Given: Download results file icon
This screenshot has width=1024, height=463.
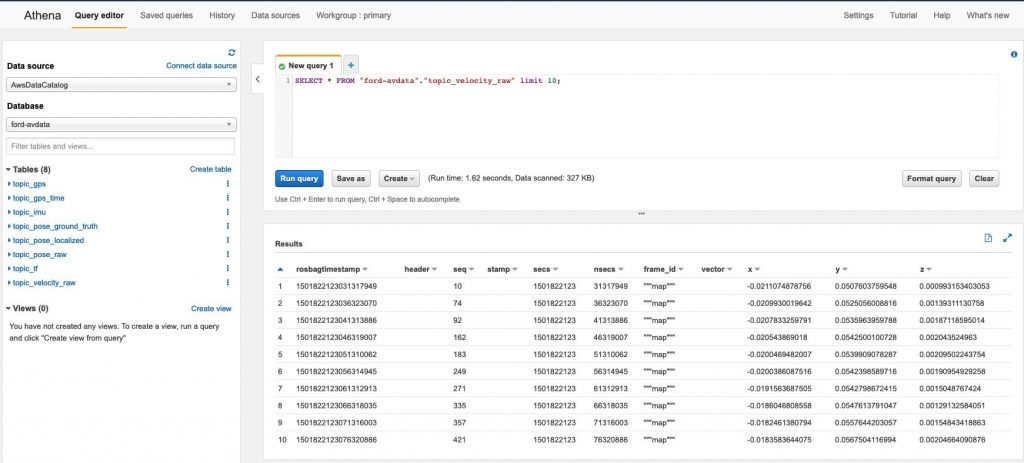Looking at the screenshot, I should tap(988, 238).
